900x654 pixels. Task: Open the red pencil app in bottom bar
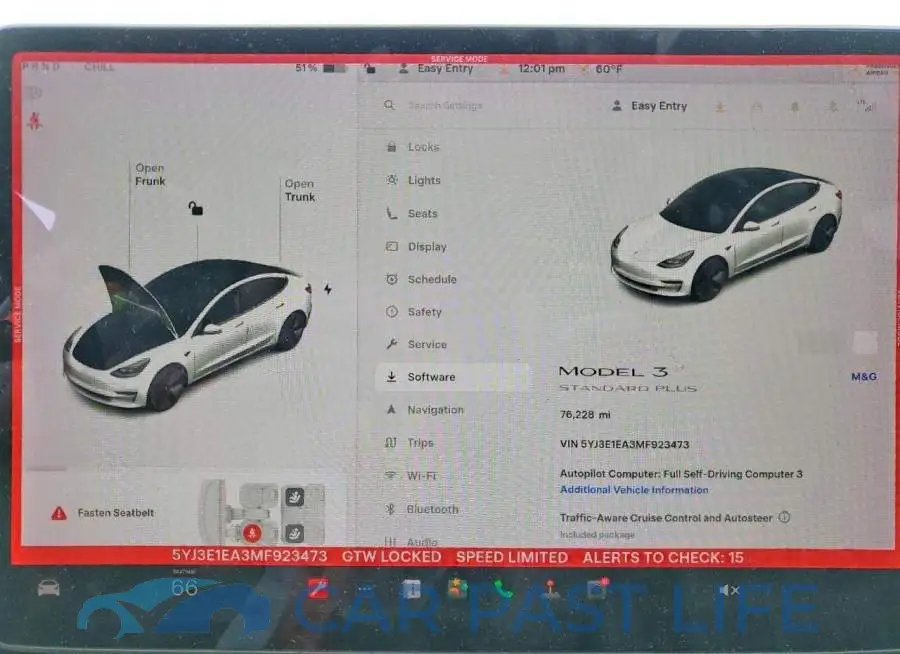point(318,588)
